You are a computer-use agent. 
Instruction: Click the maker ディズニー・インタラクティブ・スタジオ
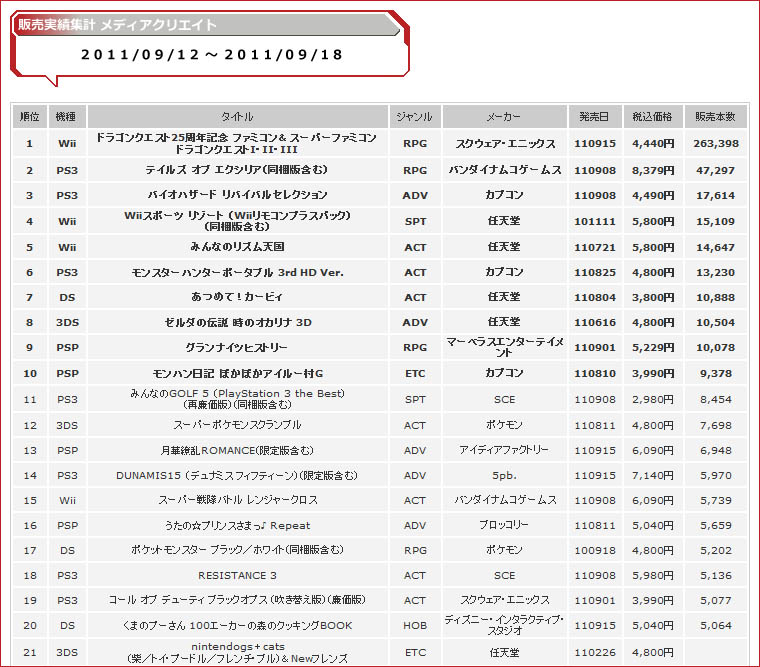(x=505, y=625)
